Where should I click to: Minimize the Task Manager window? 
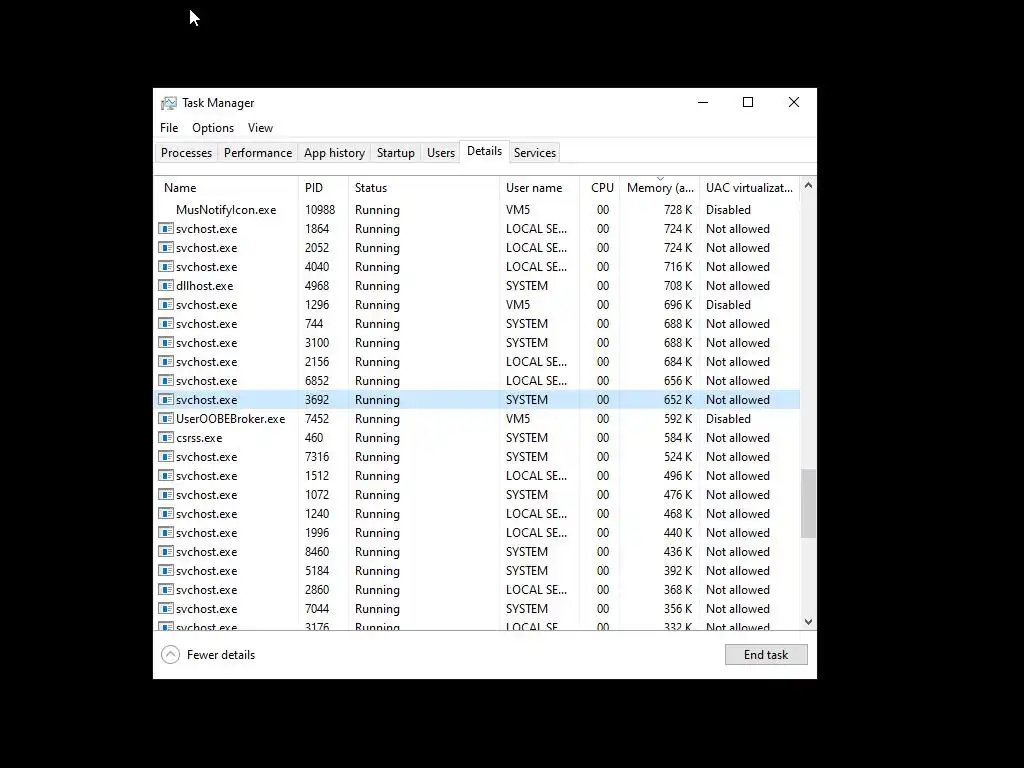[x=703, y=103]
